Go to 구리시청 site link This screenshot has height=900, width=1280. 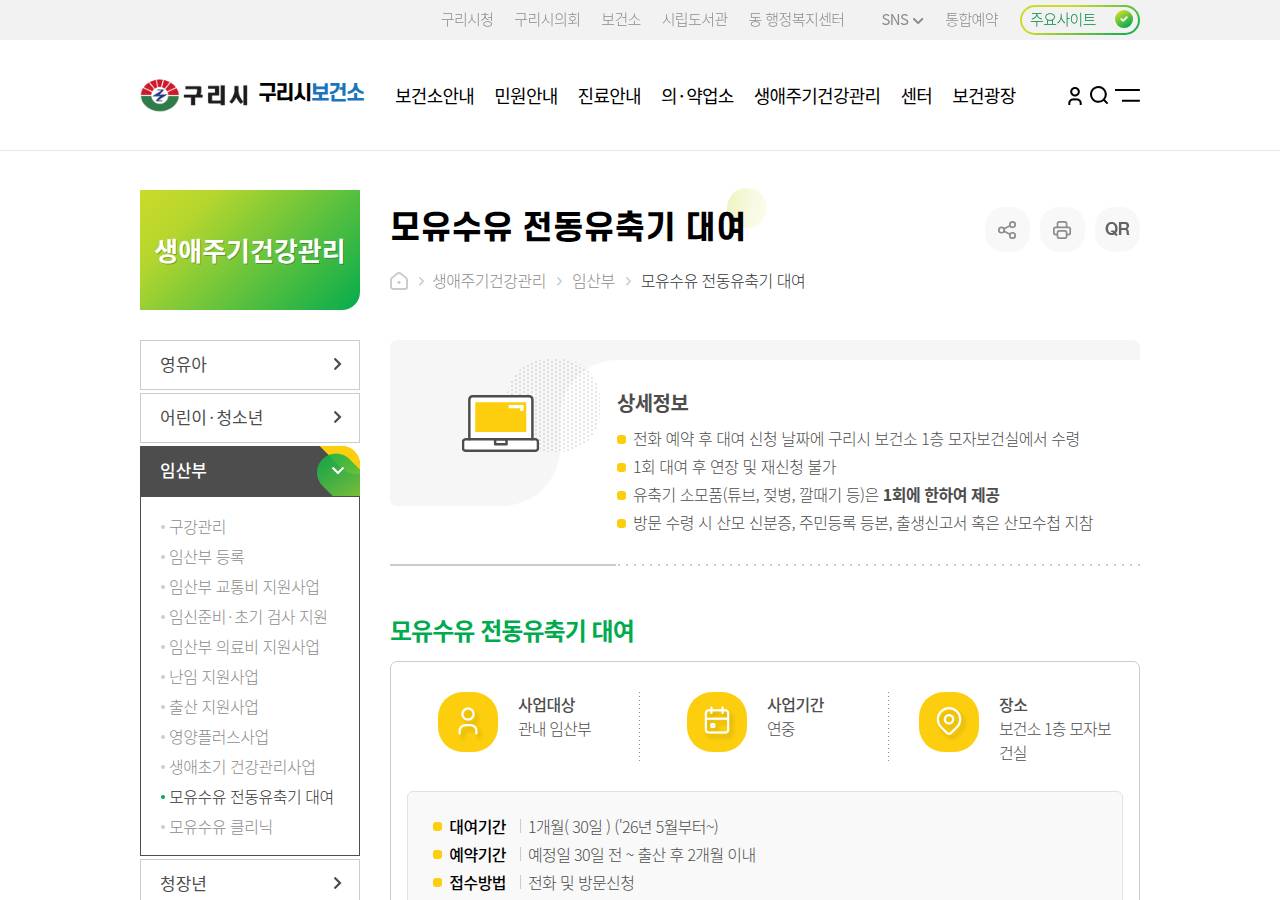click(x=467, y=20)
